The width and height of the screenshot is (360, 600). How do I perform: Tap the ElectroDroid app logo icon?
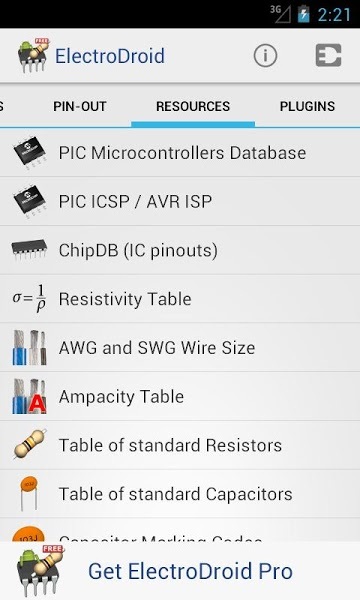[34, 55]
